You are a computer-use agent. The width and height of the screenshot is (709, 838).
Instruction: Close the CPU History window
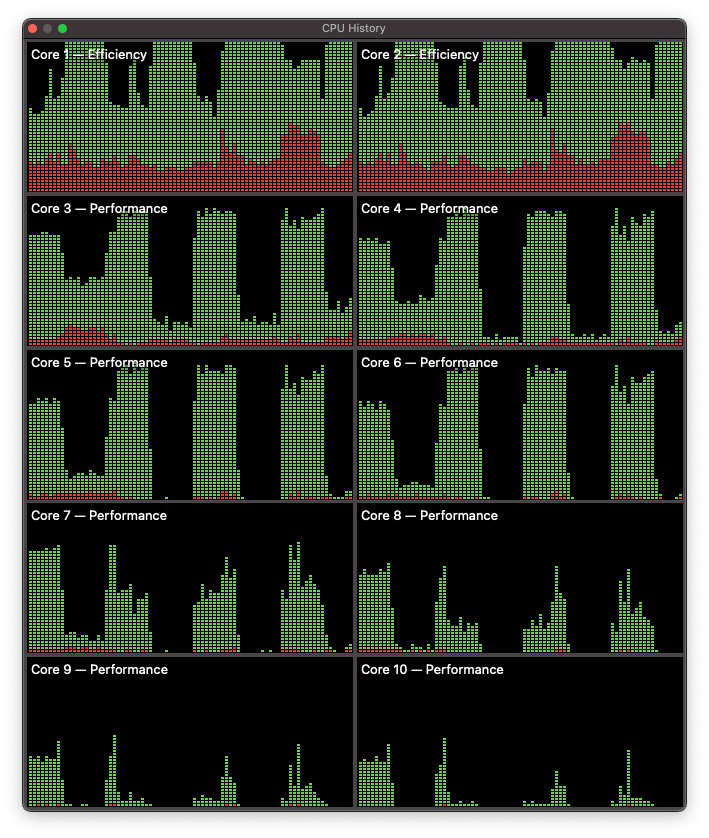pyautogui.click(x=33, y=28)
